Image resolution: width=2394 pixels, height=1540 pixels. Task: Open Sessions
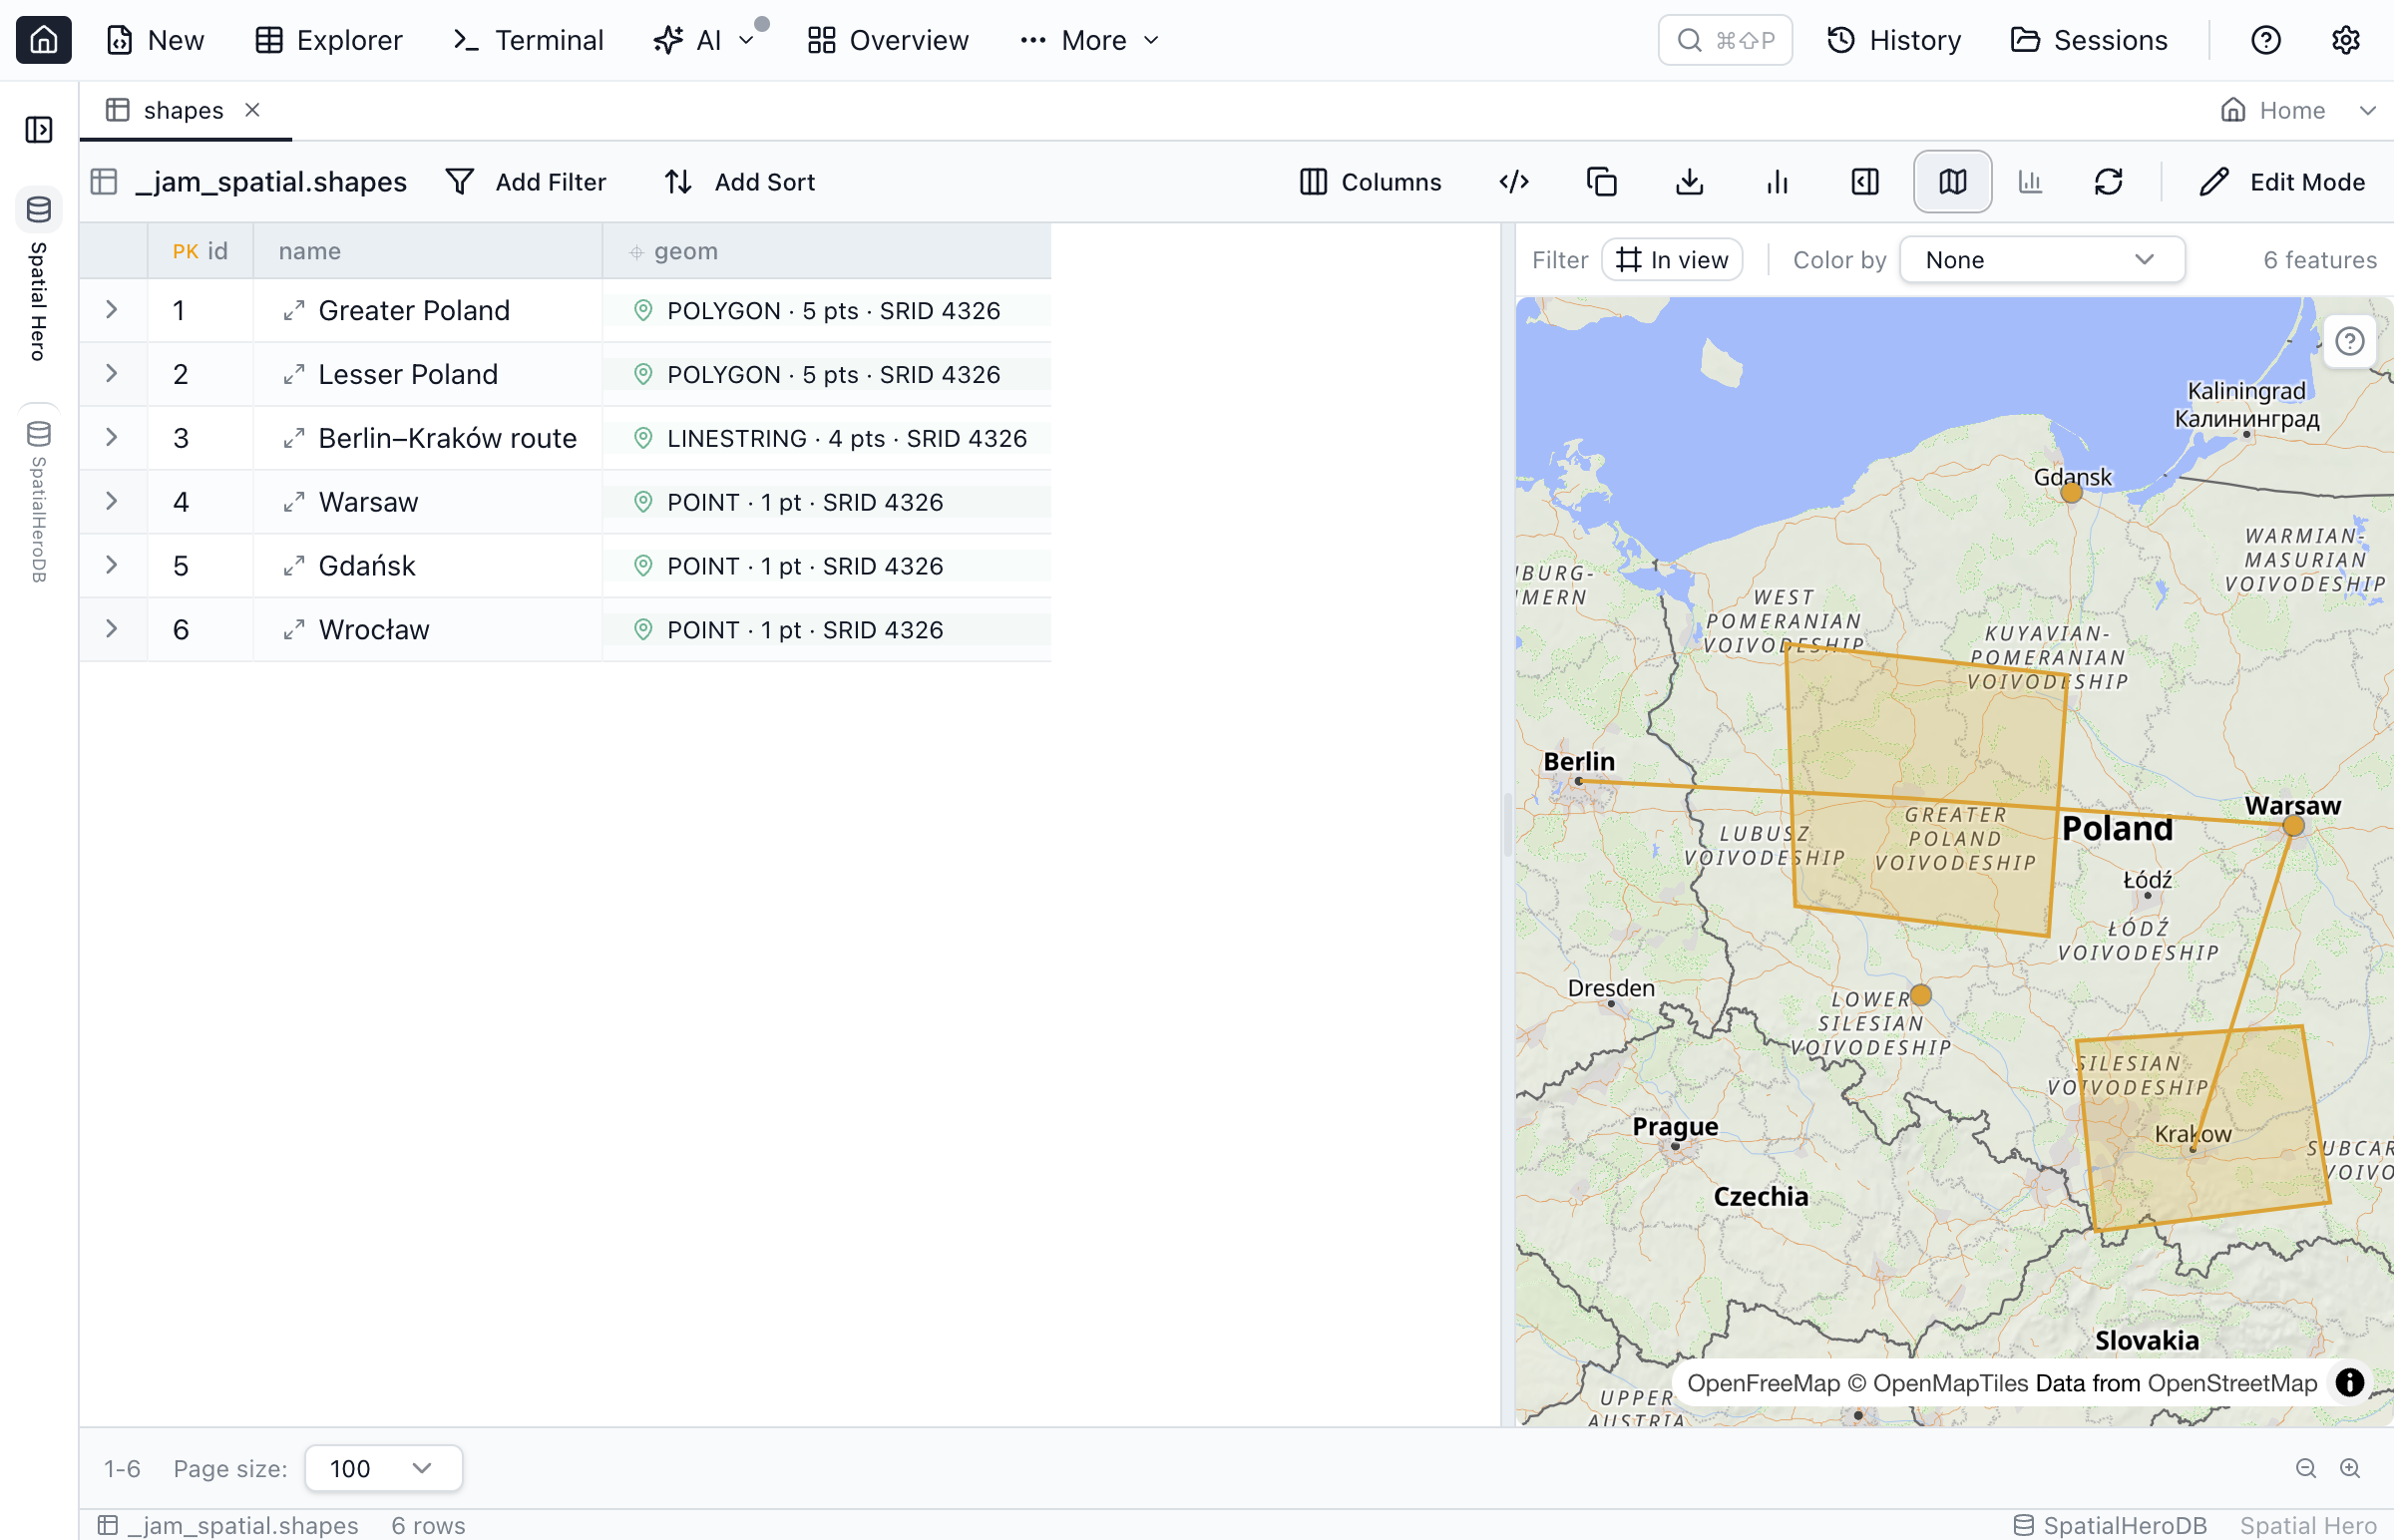tap(2088, 40)
